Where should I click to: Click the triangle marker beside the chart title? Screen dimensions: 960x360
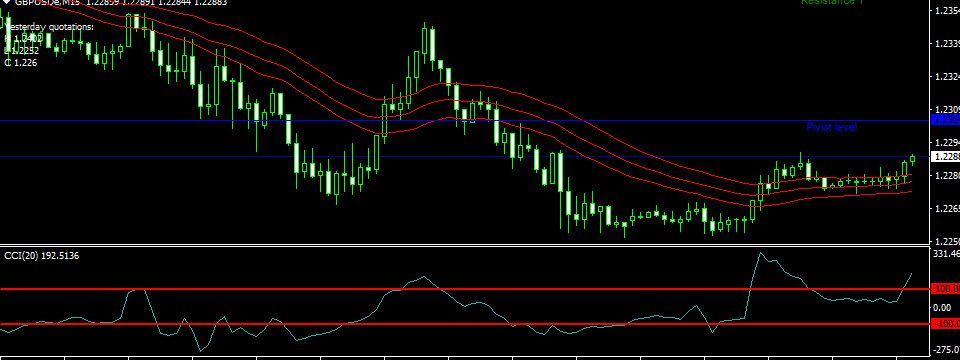6,2
